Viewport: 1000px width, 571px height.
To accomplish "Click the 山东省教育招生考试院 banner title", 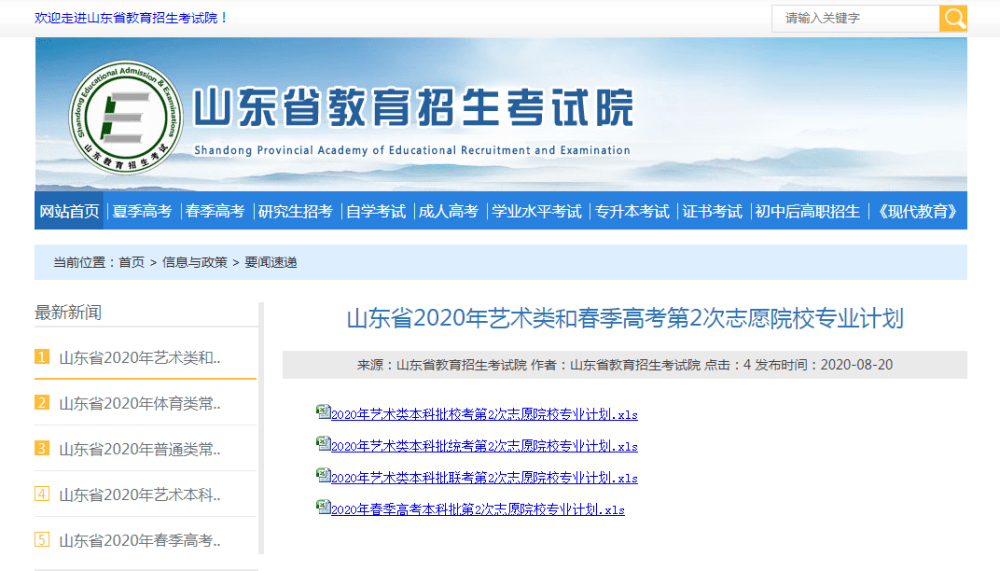I will click(x=413, y=107).
